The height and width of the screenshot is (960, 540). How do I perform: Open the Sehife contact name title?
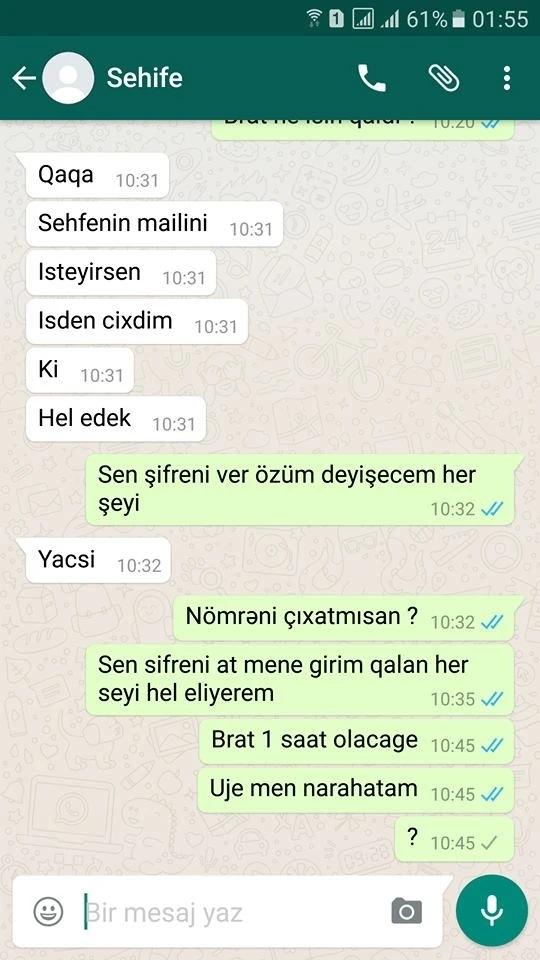144,78
